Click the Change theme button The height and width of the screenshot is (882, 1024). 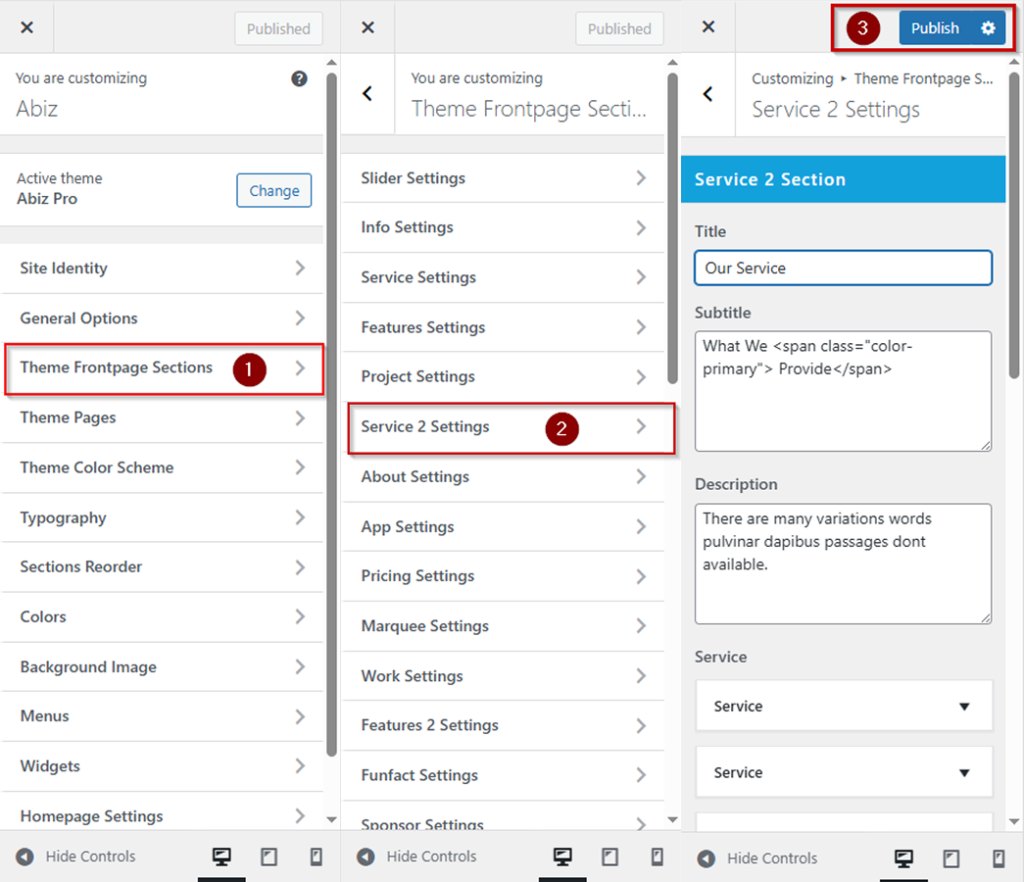point(274,190)
